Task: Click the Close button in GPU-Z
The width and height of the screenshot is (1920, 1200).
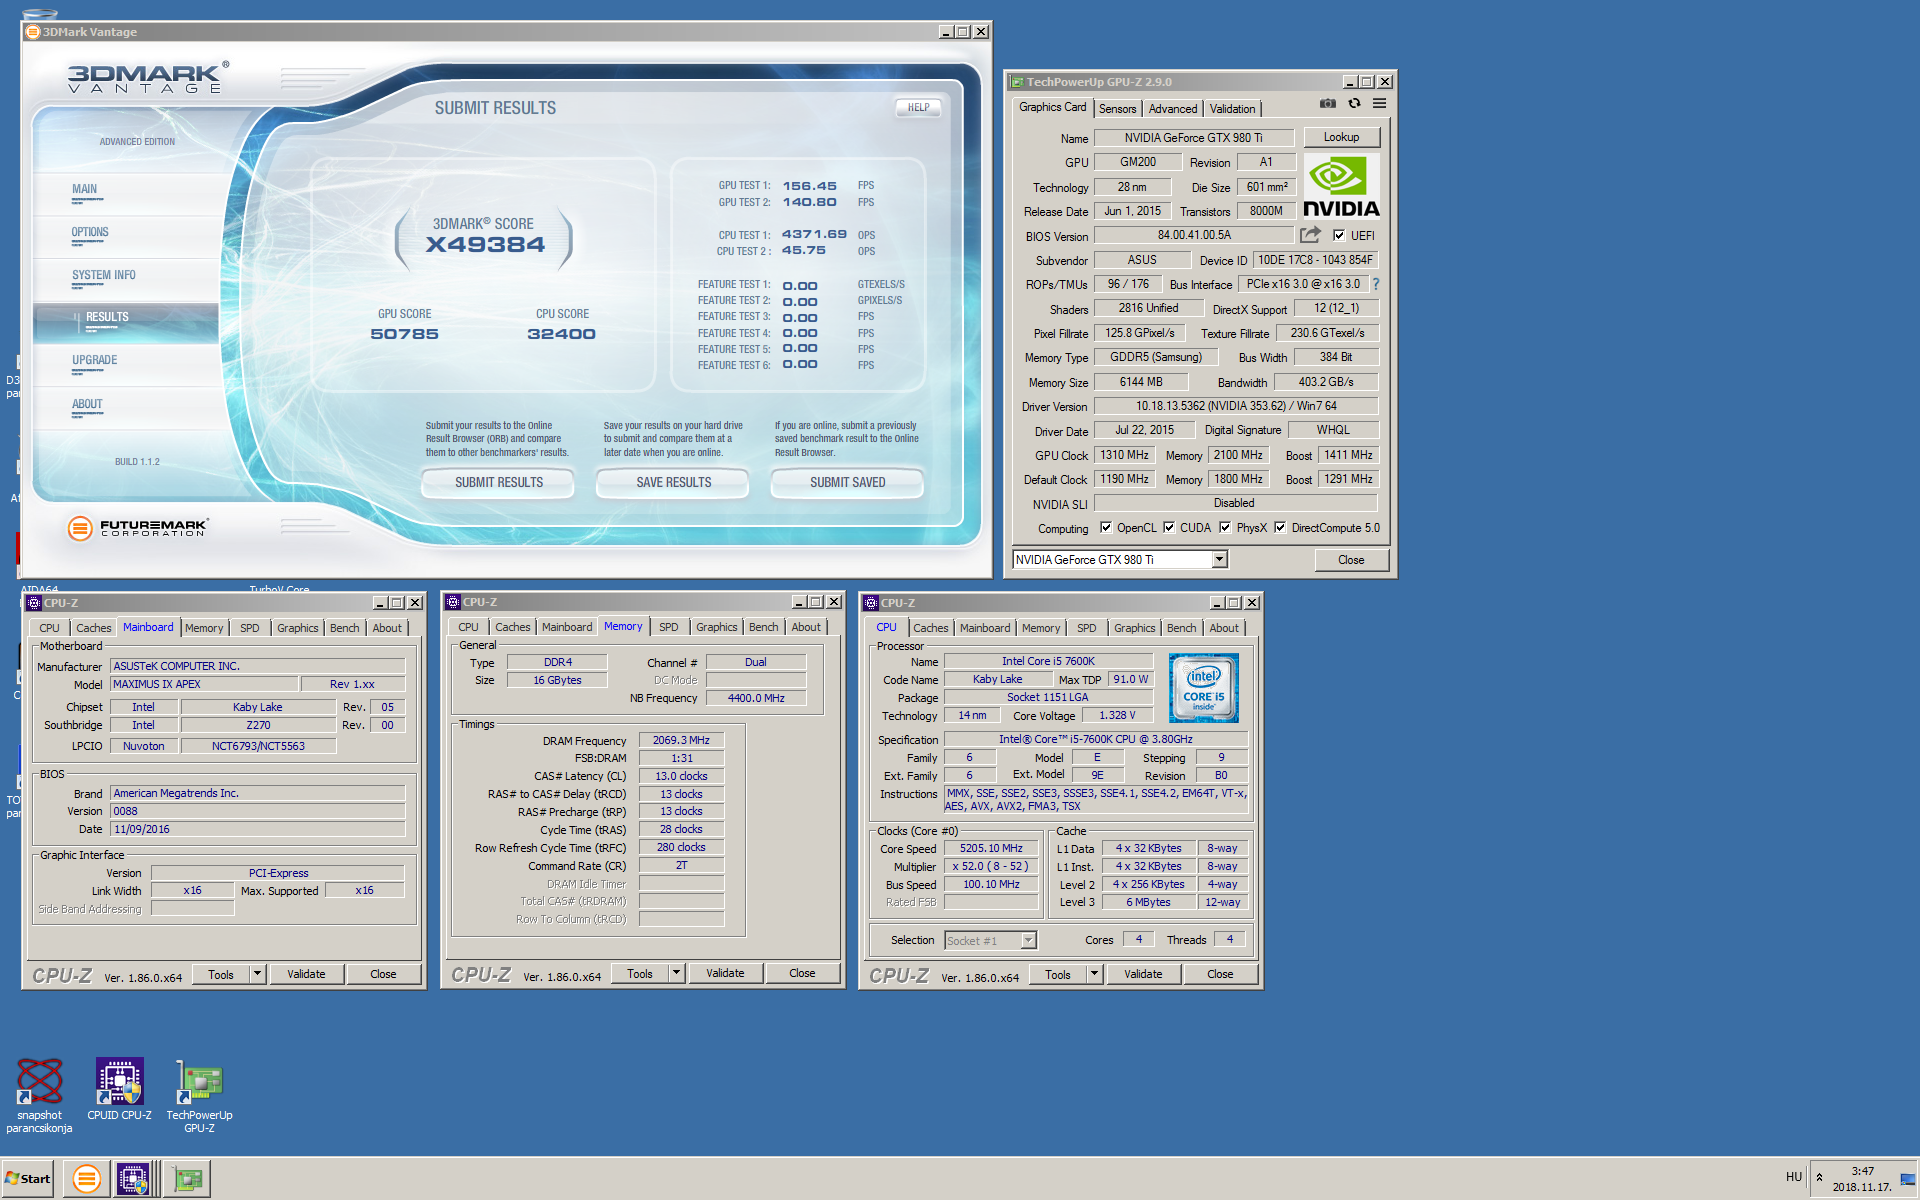Action: click(x=1351, y=560)
